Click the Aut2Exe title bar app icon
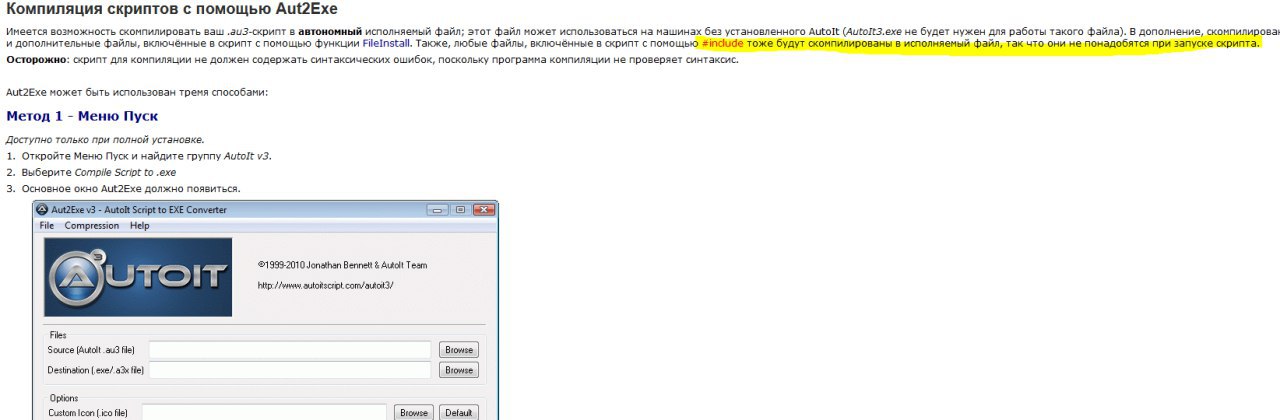 click(43, 210)
